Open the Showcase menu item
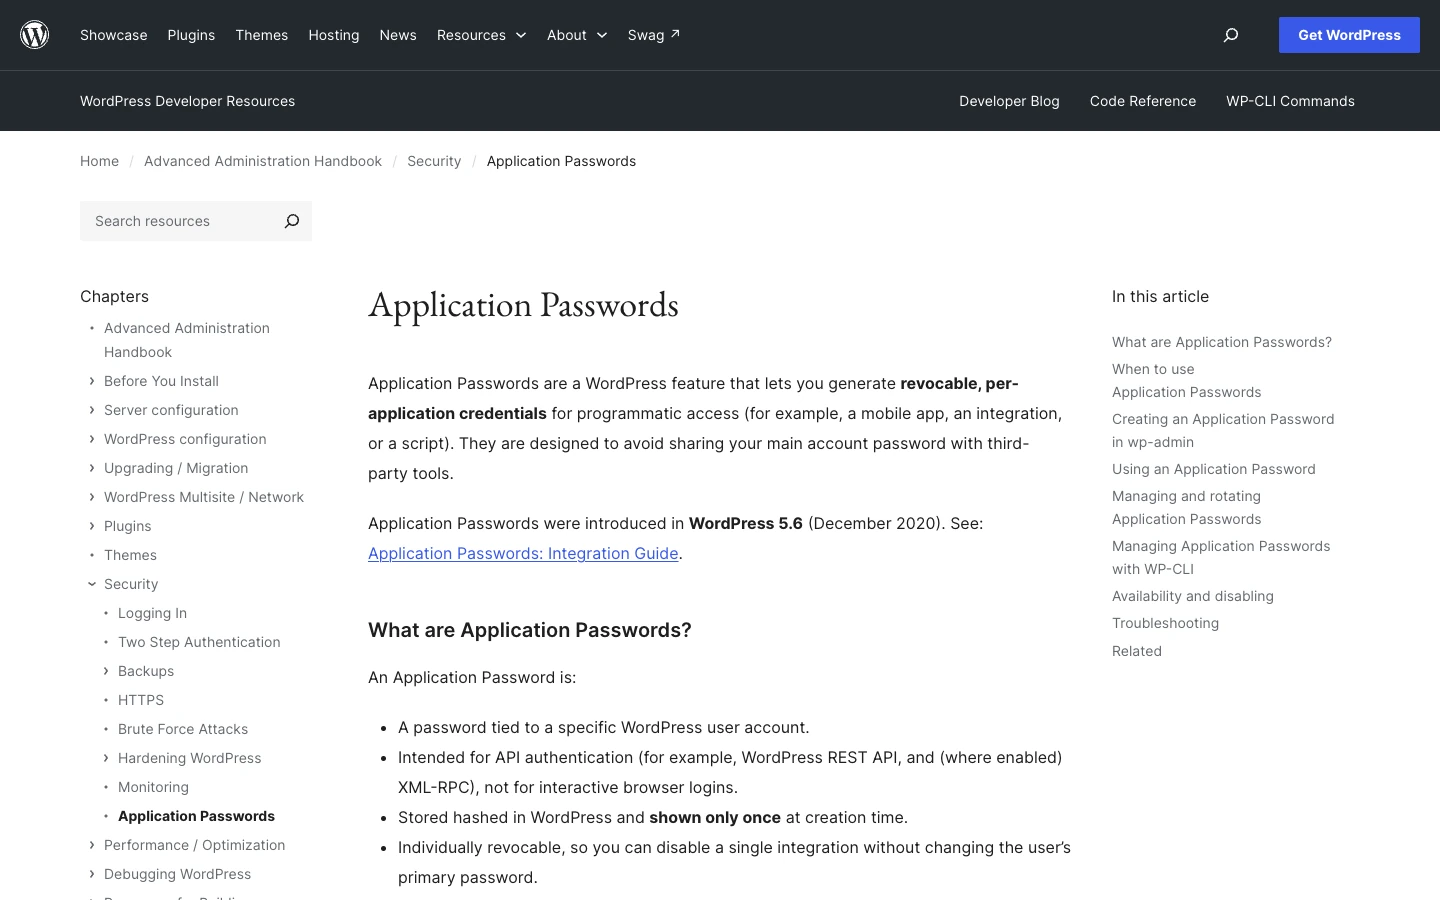This screenshot has height=900, width=1440. (114, 35)
